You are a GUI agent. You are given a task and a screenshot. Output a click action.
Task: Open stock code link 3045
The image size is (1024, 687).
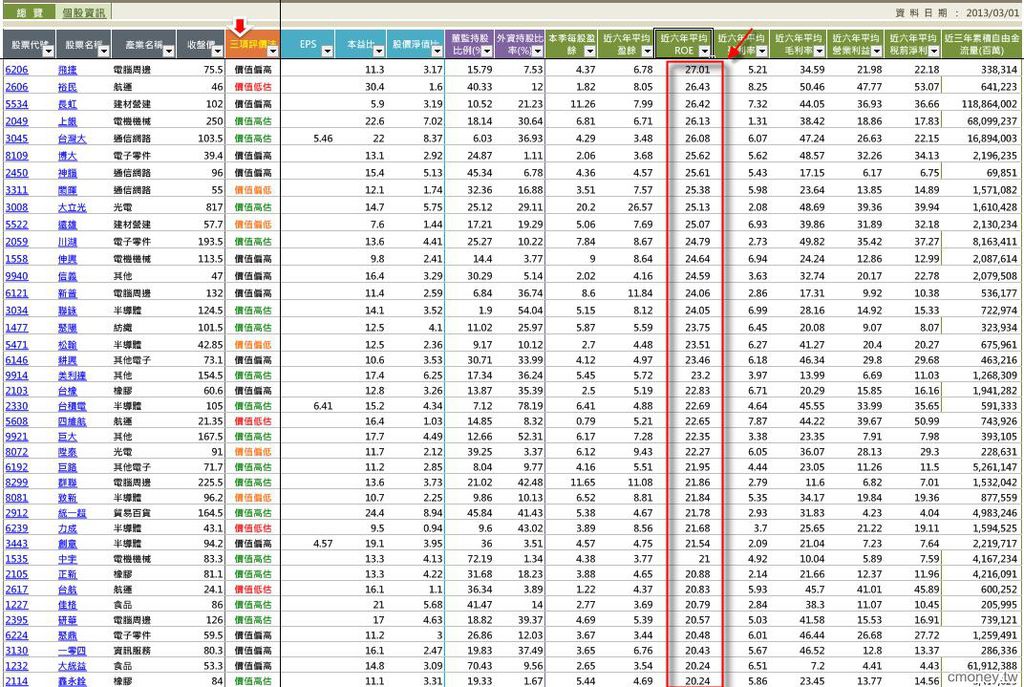click(x=17, y=138)
